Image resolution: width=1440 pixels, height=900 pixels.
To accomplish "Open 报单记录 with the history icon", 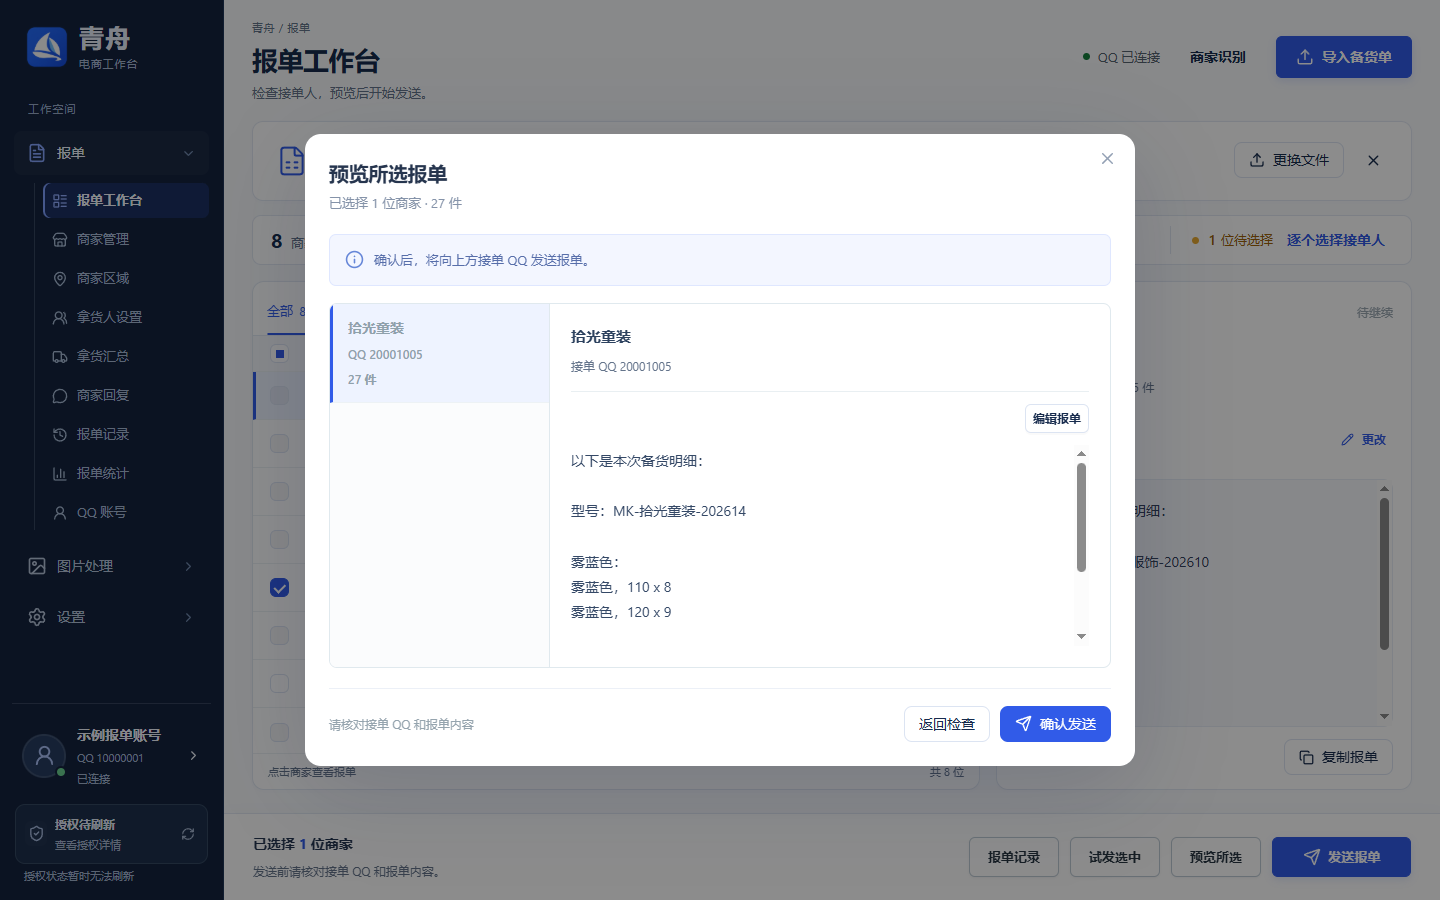I will point(126,434).
